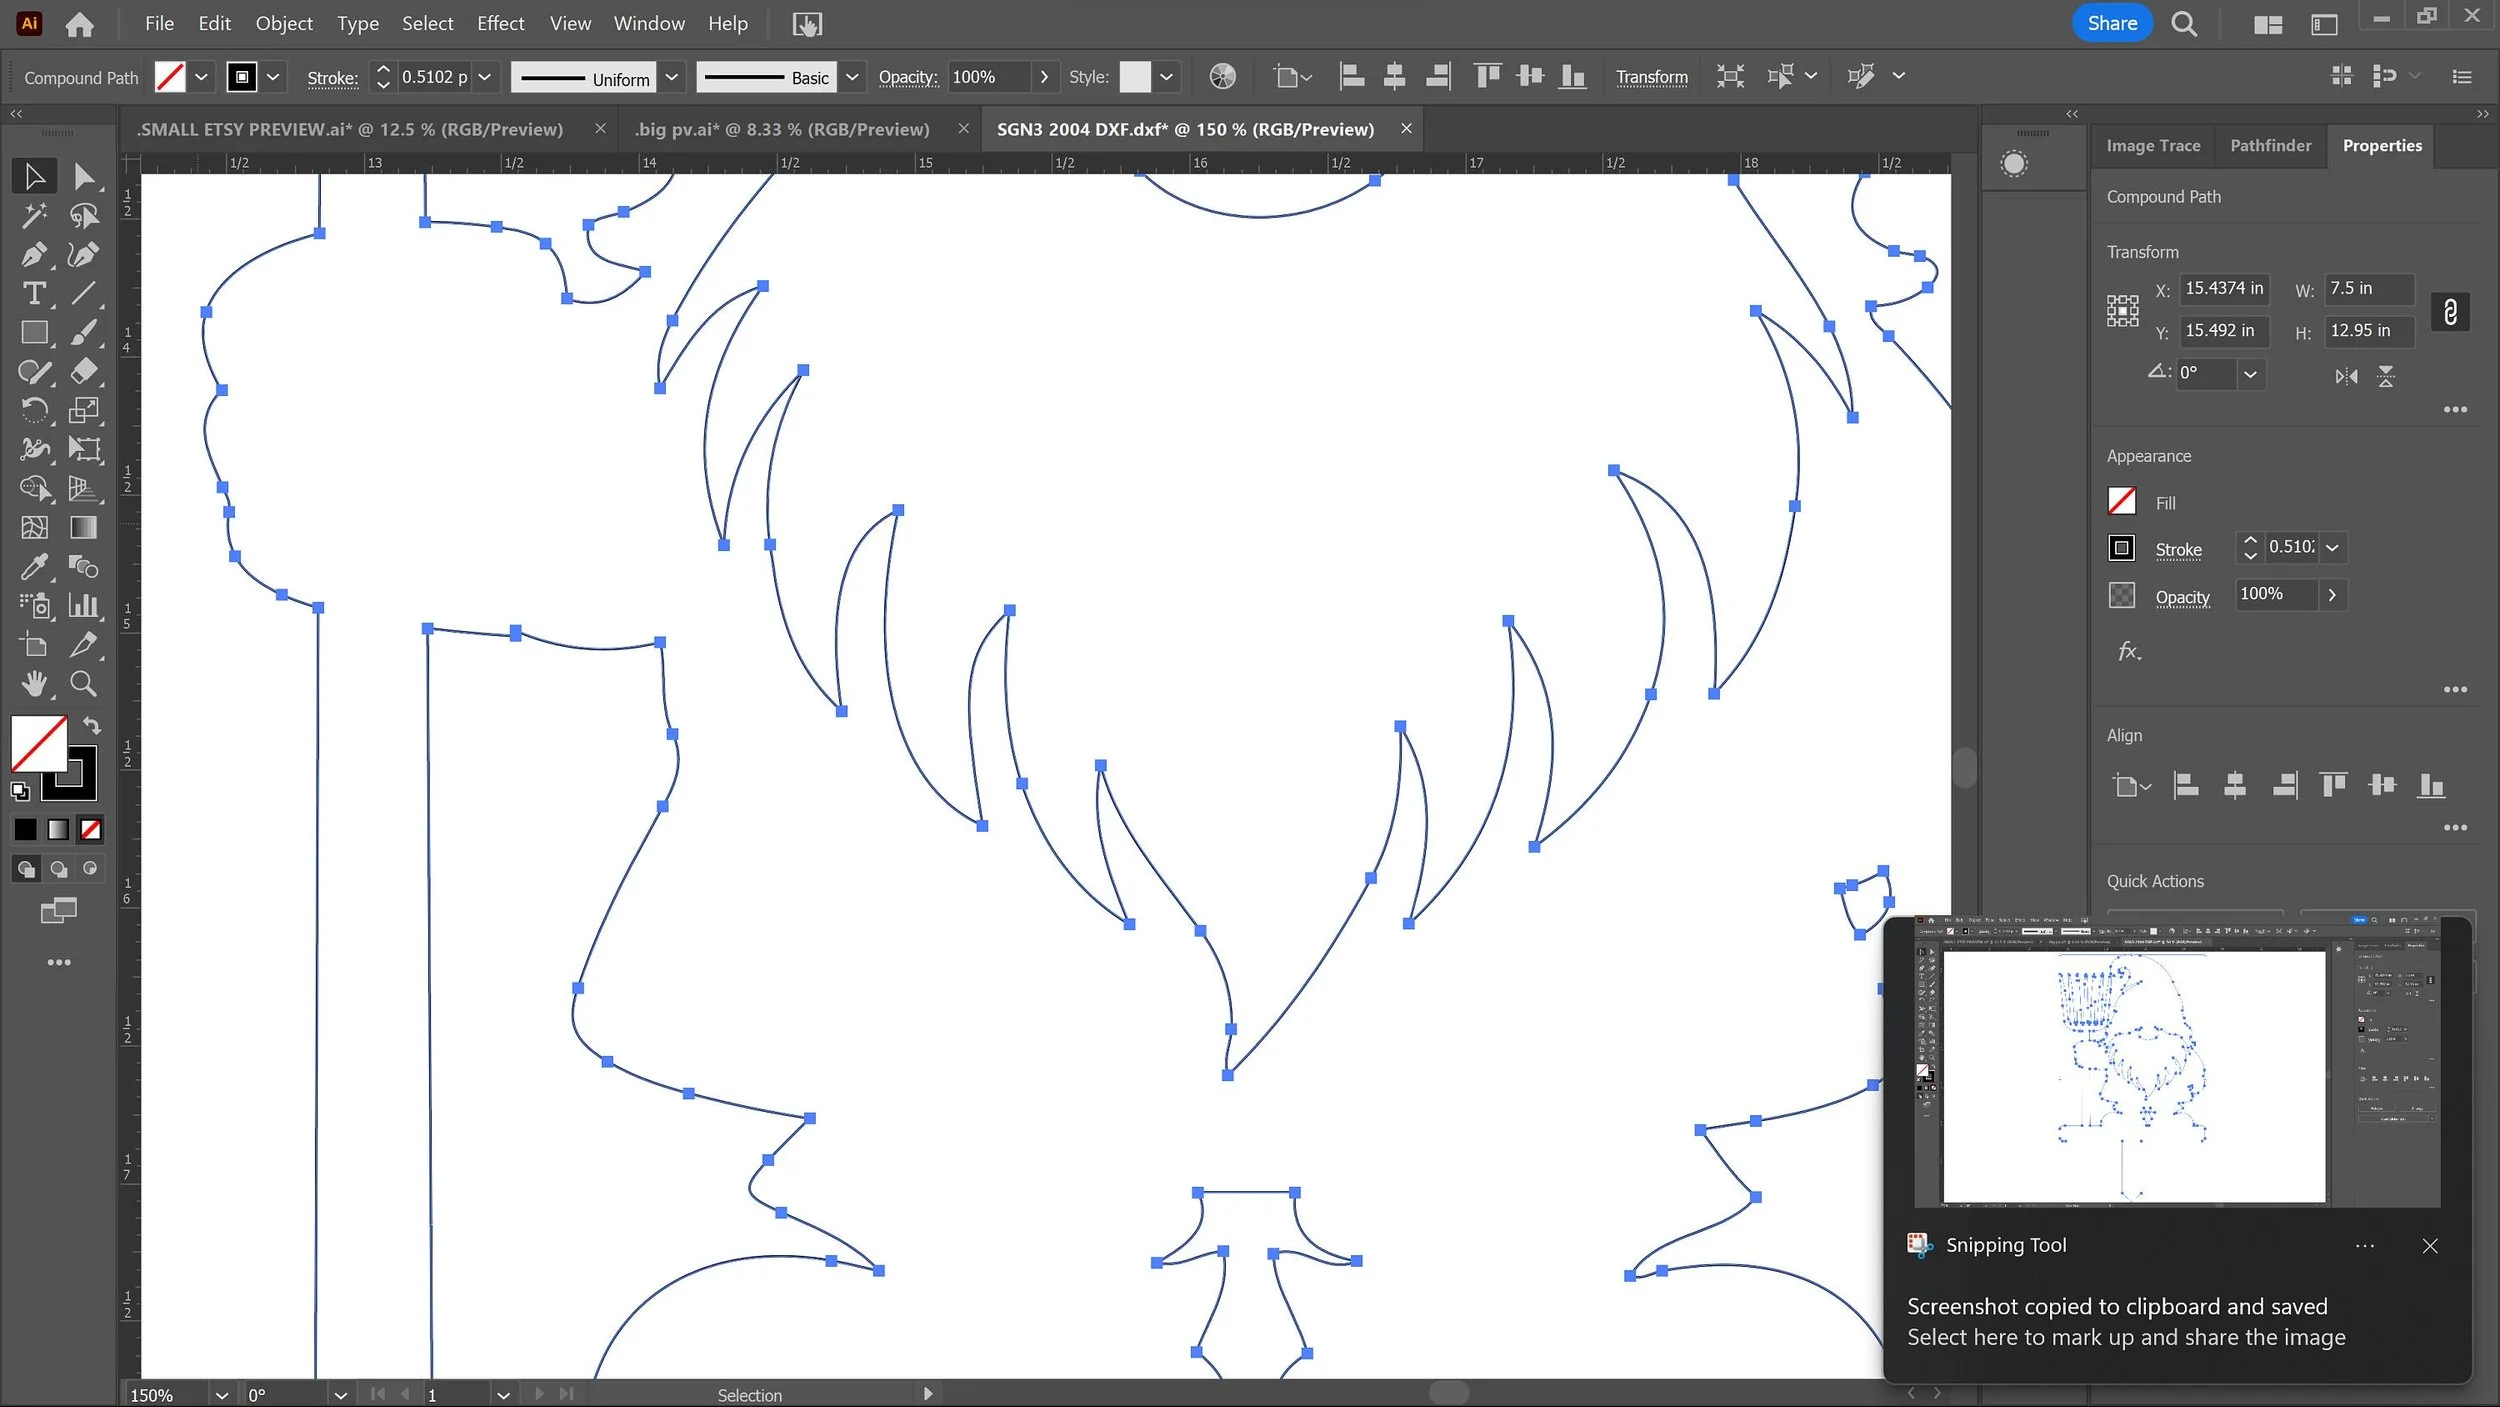Switch to the Pathfinder tab
The width and height of the screenshot is (2500, 1407).
[2270, 146]
